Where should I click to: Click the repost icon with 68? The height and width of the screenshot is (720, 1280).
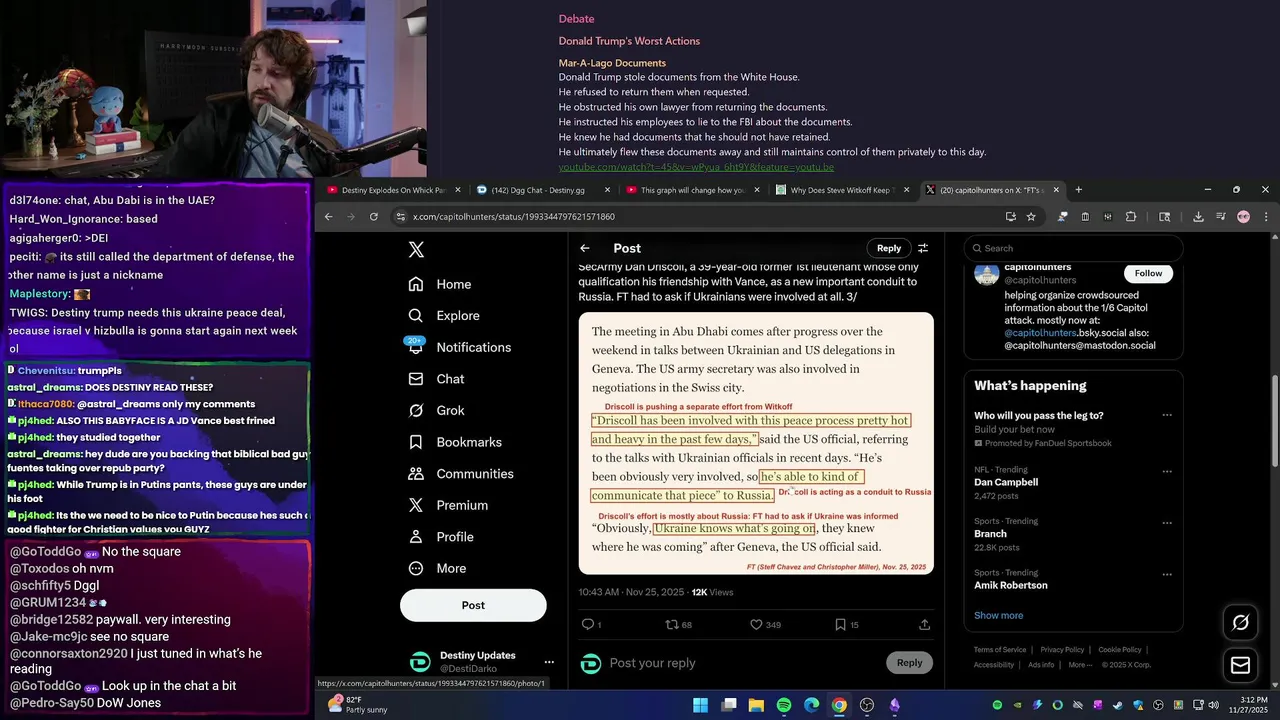tap(672, 624)
